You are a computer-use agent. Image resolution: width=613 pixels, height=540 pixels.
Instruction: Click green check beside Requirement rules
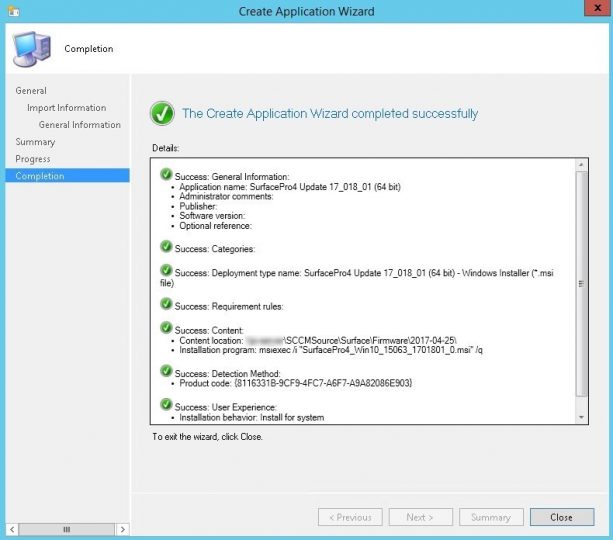click(165, 305)
